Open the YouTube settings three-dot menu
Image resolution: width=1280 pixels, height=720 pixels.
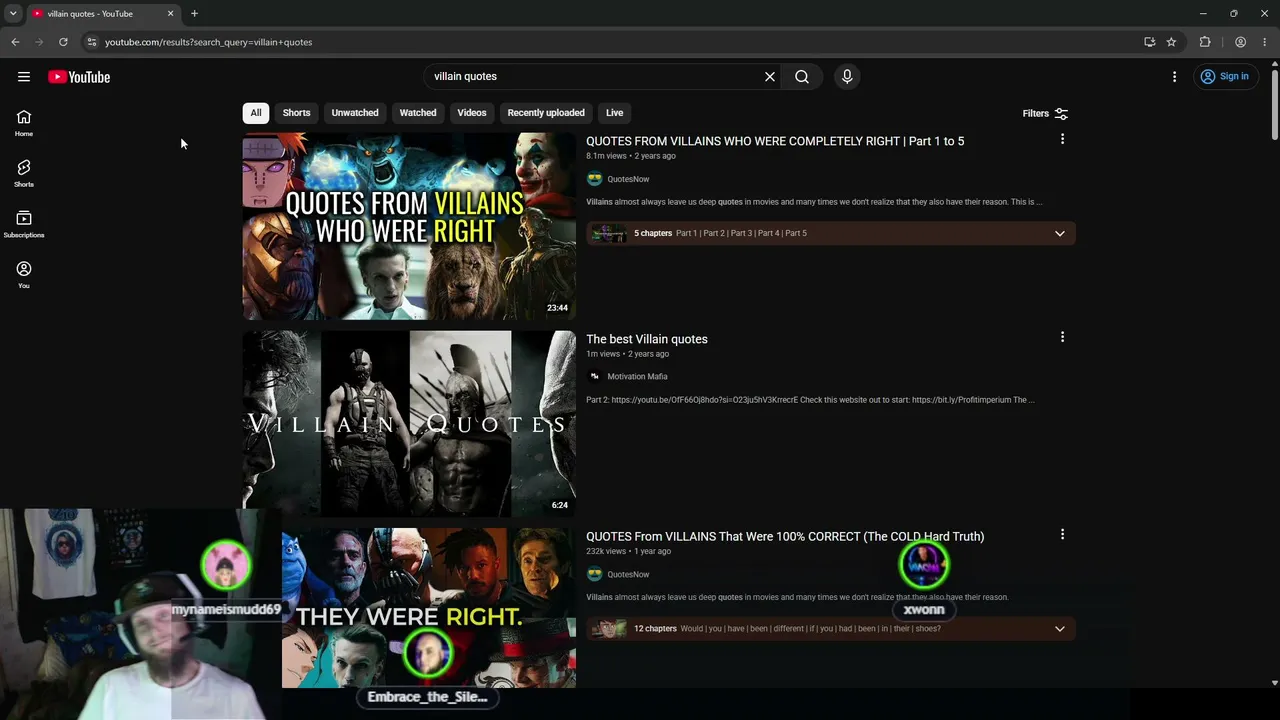[1174, 77]
